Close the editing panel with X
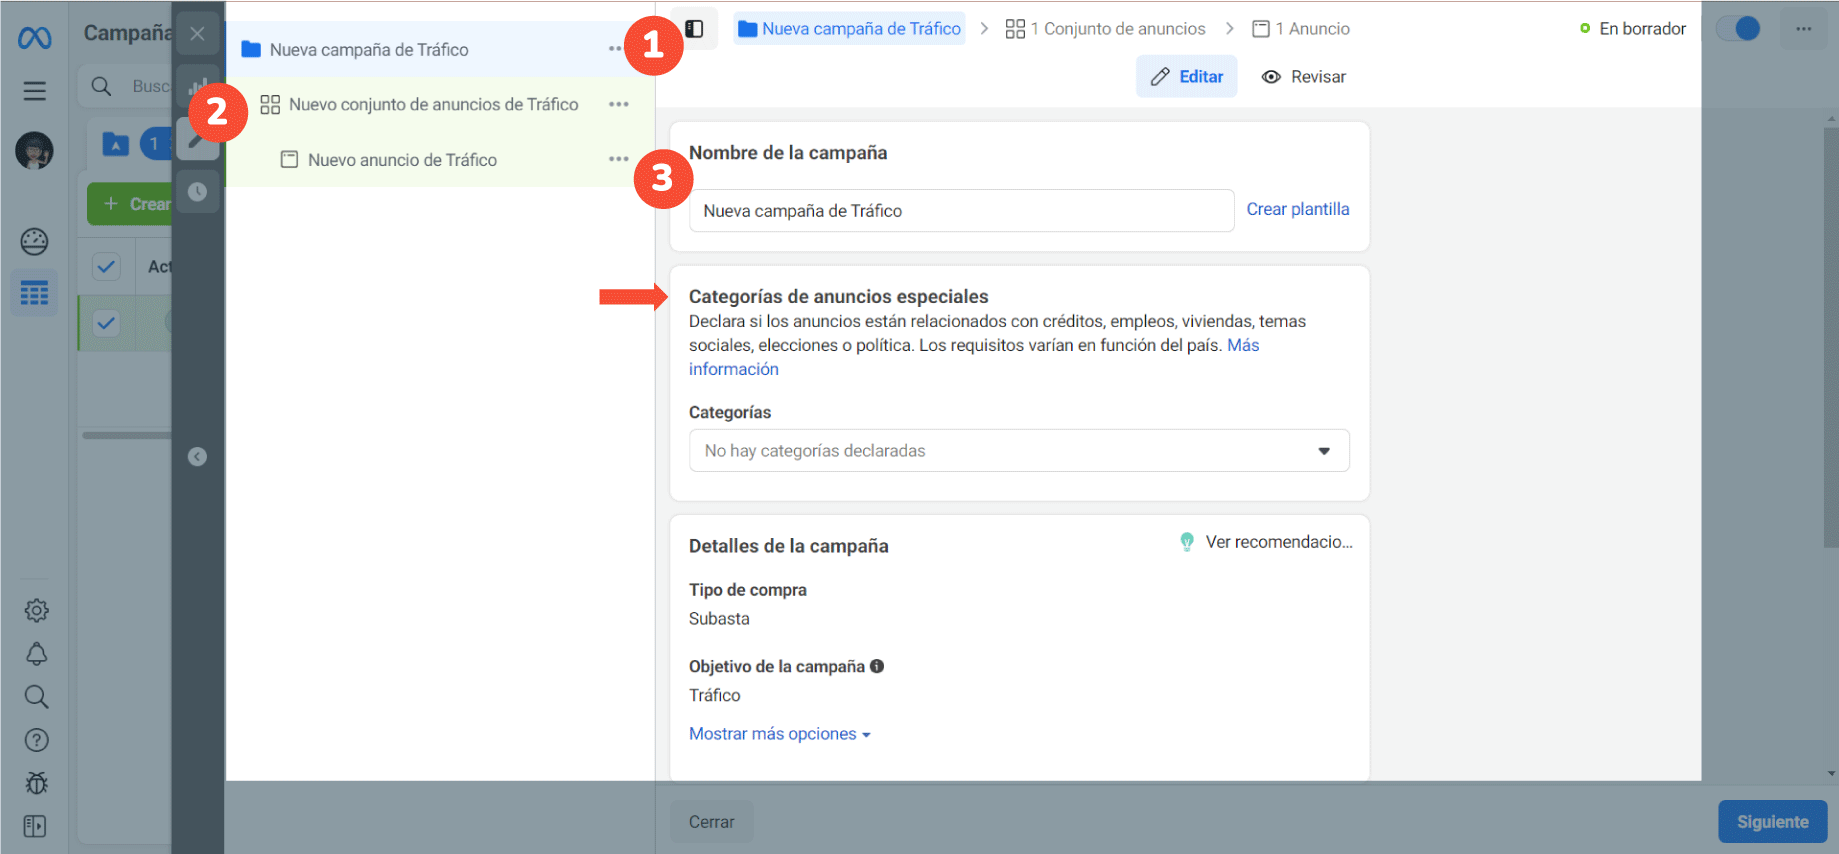The height and width of the screenshot is (854, 1839). click(x=197, y=33)
